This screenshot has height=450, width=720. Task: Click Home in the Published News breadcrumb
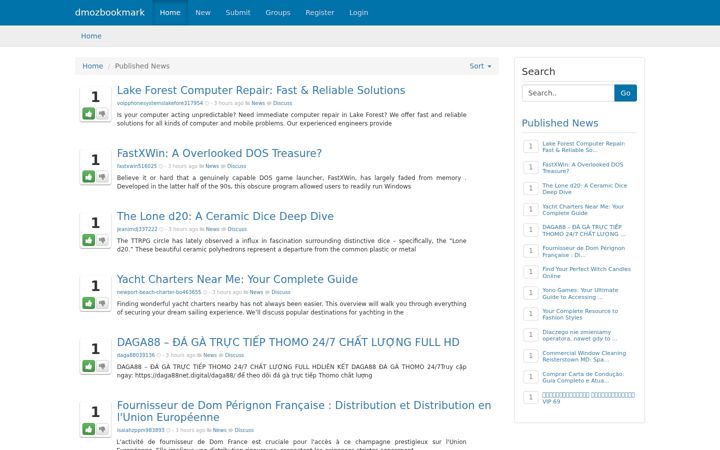pyautogui.click(x=92, y=66)
